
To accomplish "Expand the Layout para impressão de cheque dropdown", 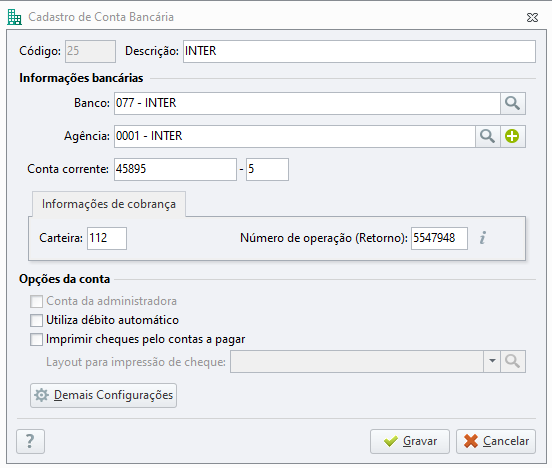I will tap(492, 361).
